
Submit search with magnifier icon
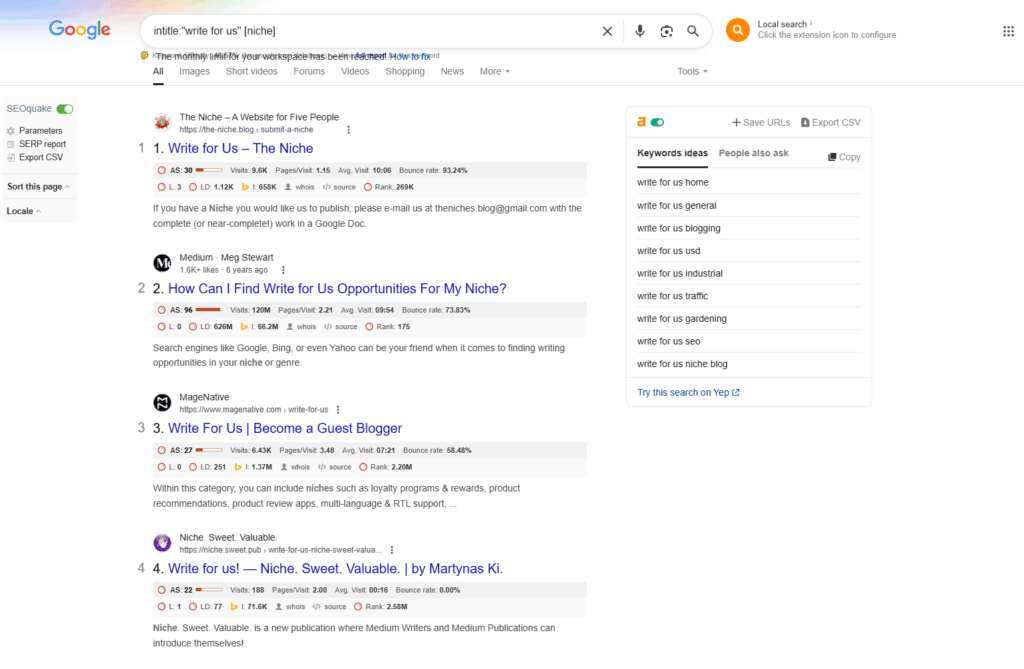click(x=693, y=31)
